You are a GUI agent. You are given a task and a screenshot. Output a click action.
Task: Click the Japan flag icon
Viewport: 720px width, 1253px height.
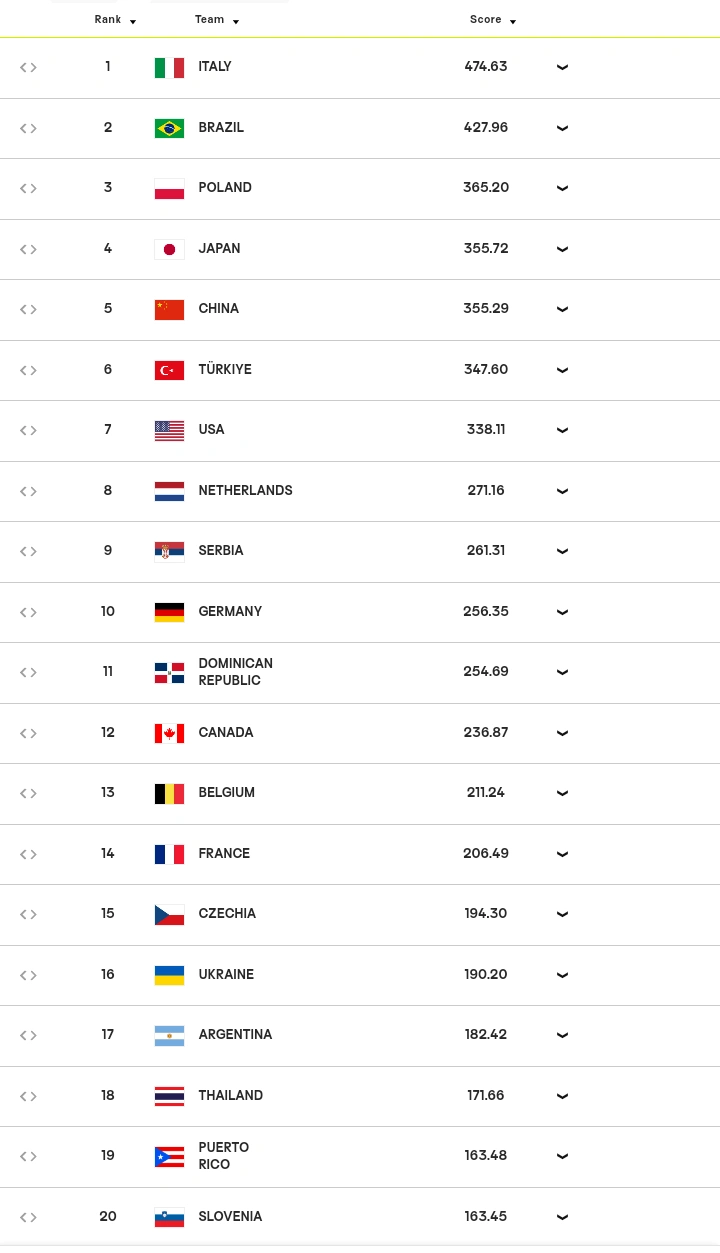(169, 249)
